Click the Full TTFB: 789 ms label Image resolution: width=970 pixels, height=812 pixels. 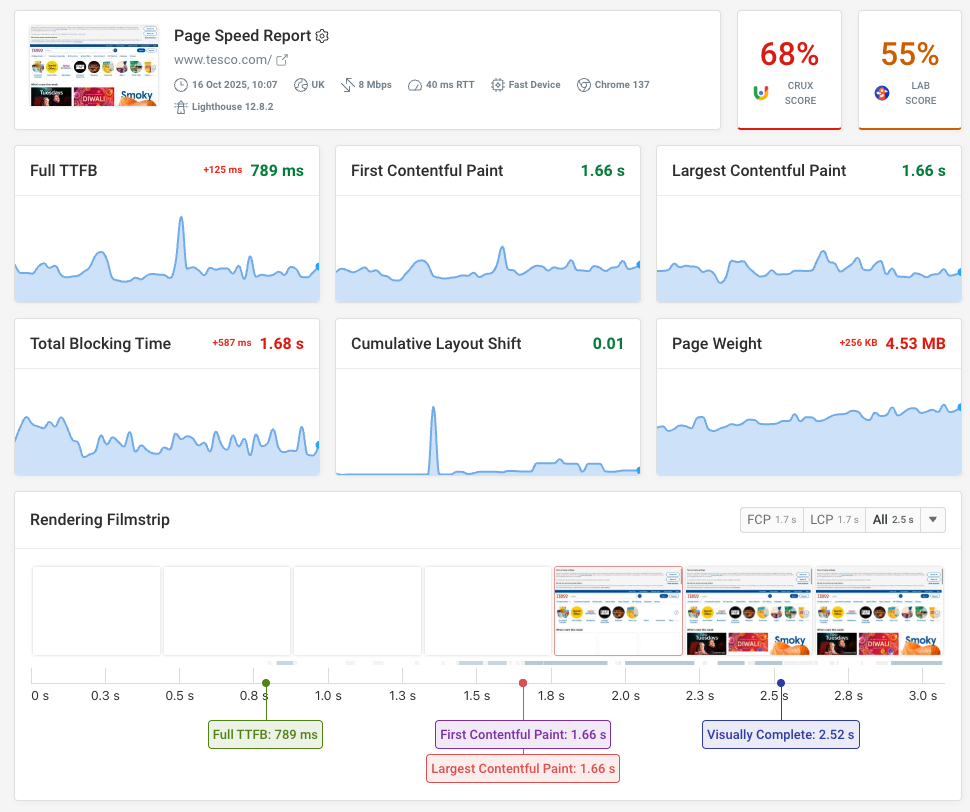click(264, 734)
